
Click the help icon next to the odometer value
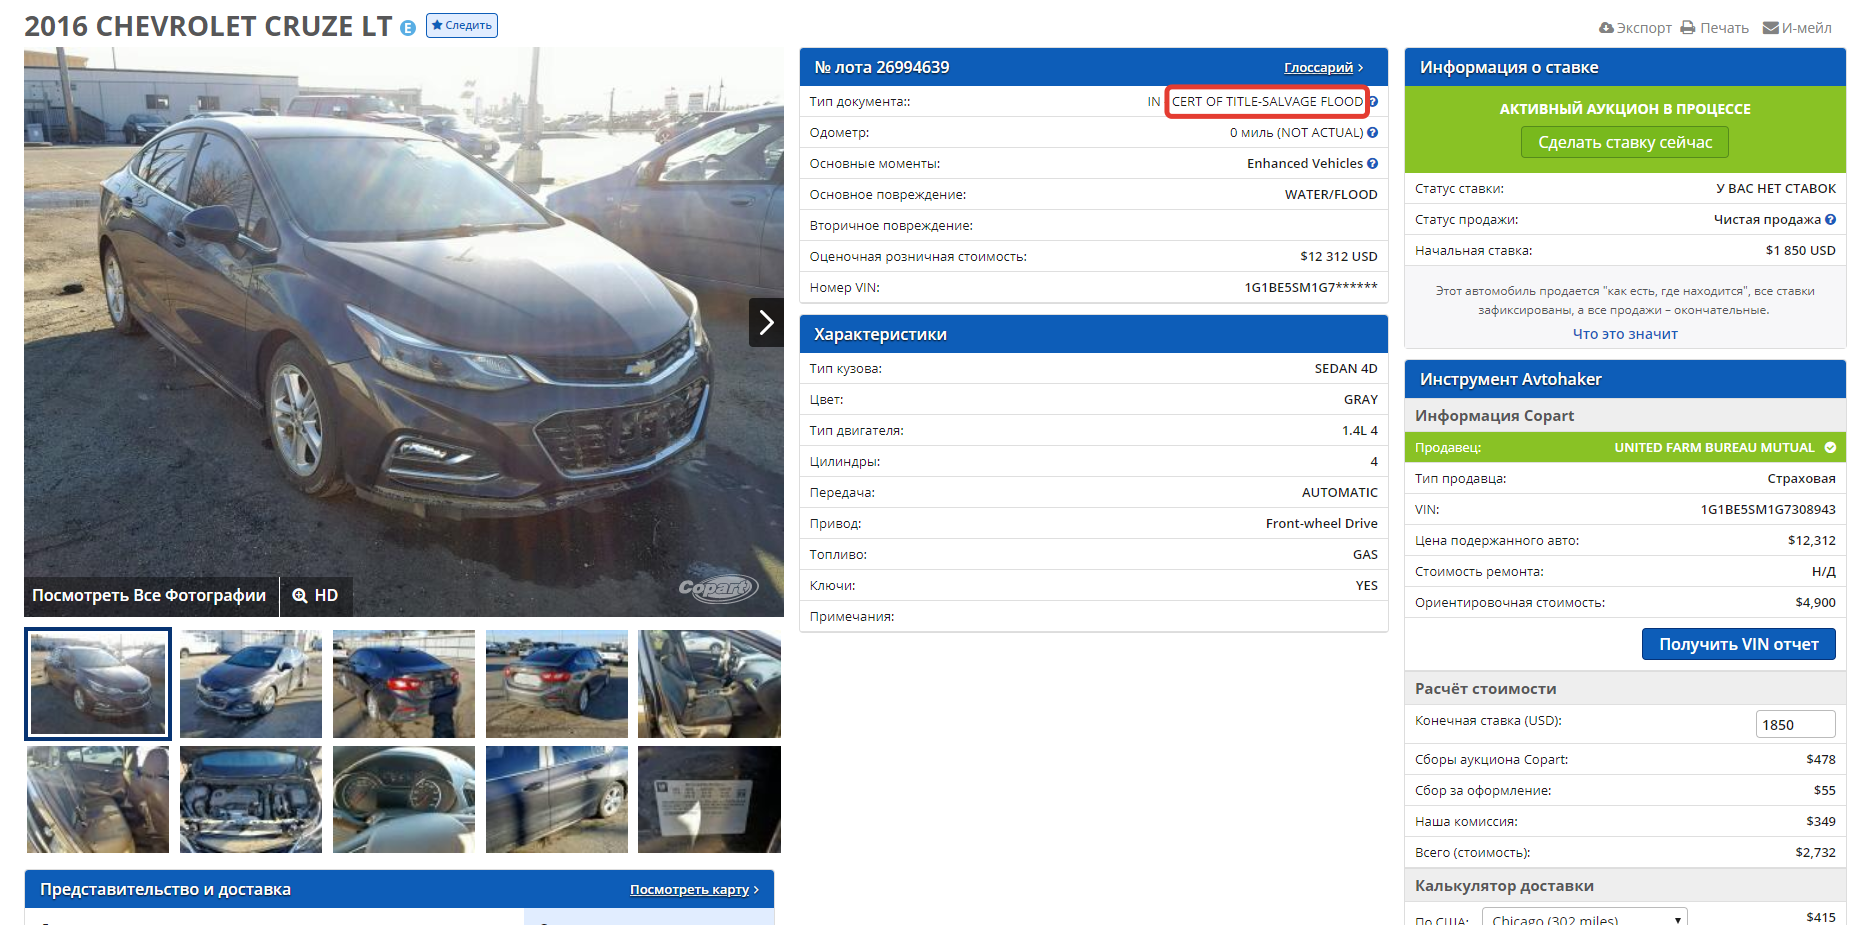1373,133
